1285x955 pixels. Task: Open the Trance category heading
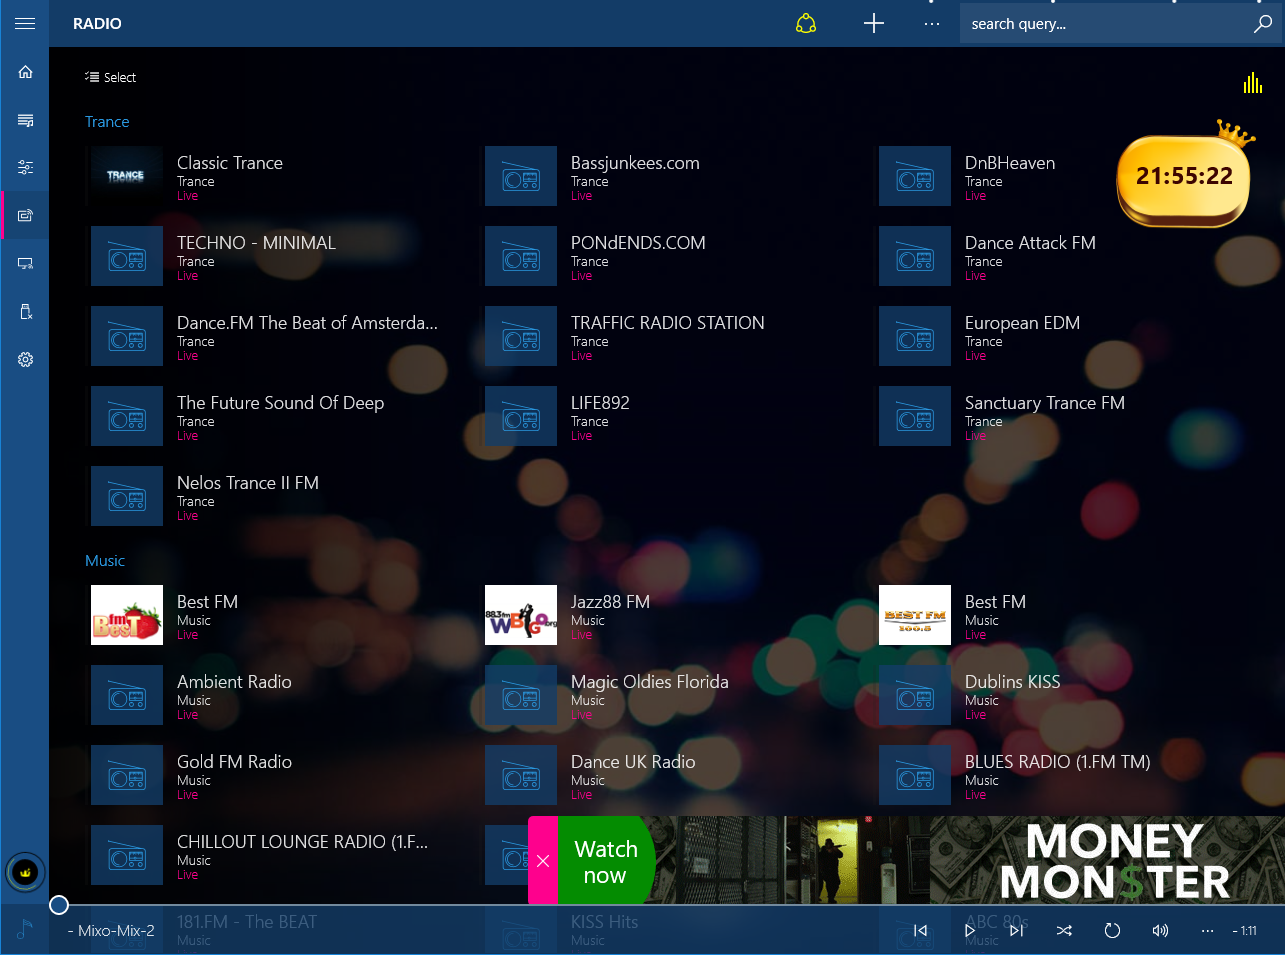coord(107,122)
